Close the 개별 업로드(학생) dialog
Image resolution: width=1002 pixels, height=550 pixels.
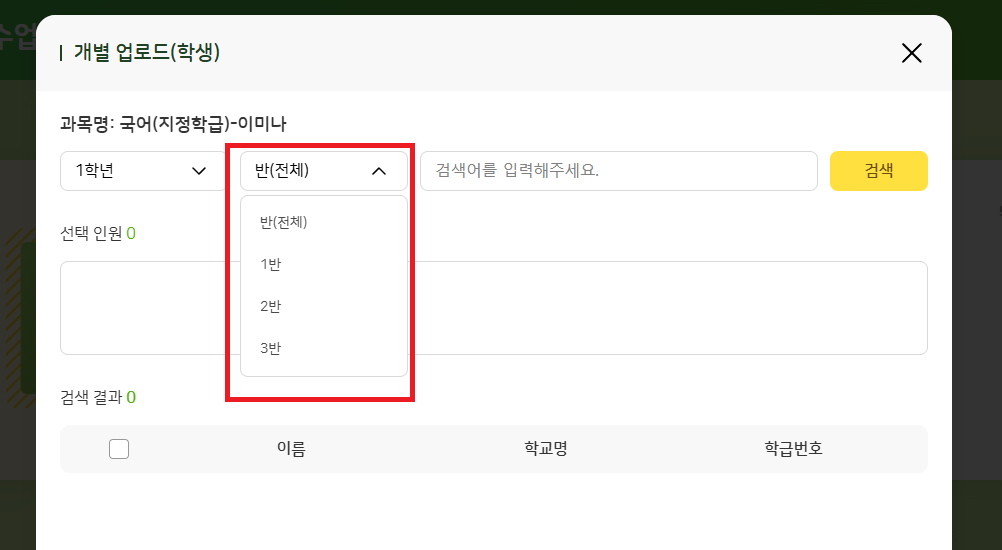[x=911, y=53]
